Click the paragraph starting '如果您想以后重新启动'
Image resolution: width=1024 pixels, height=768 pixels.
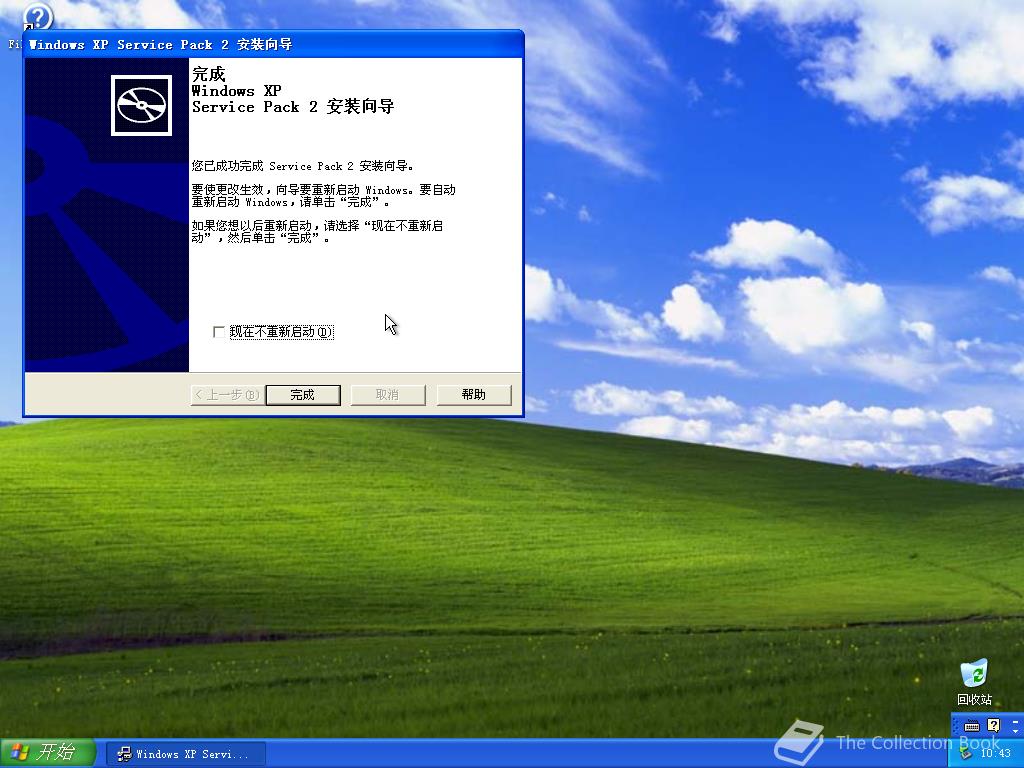pyautogui.click(x=317, y=232)
